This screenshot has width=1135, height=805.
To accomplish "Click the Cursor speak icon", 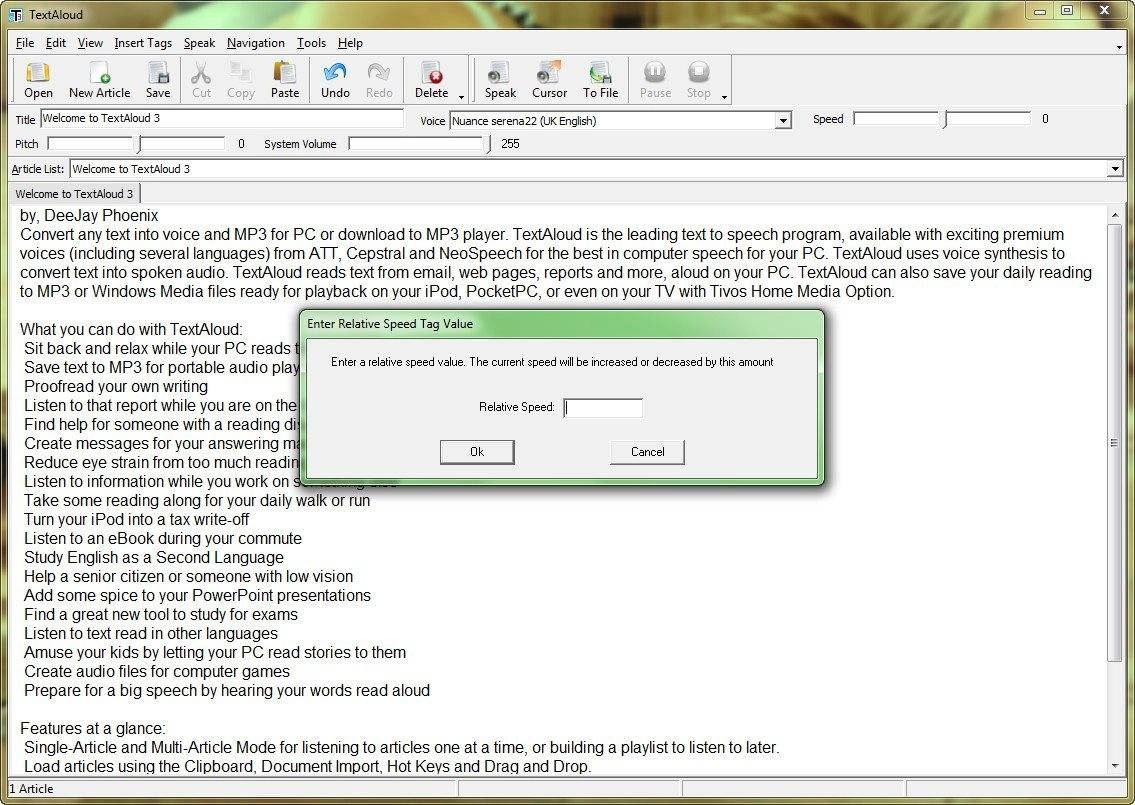I will 549,80.
